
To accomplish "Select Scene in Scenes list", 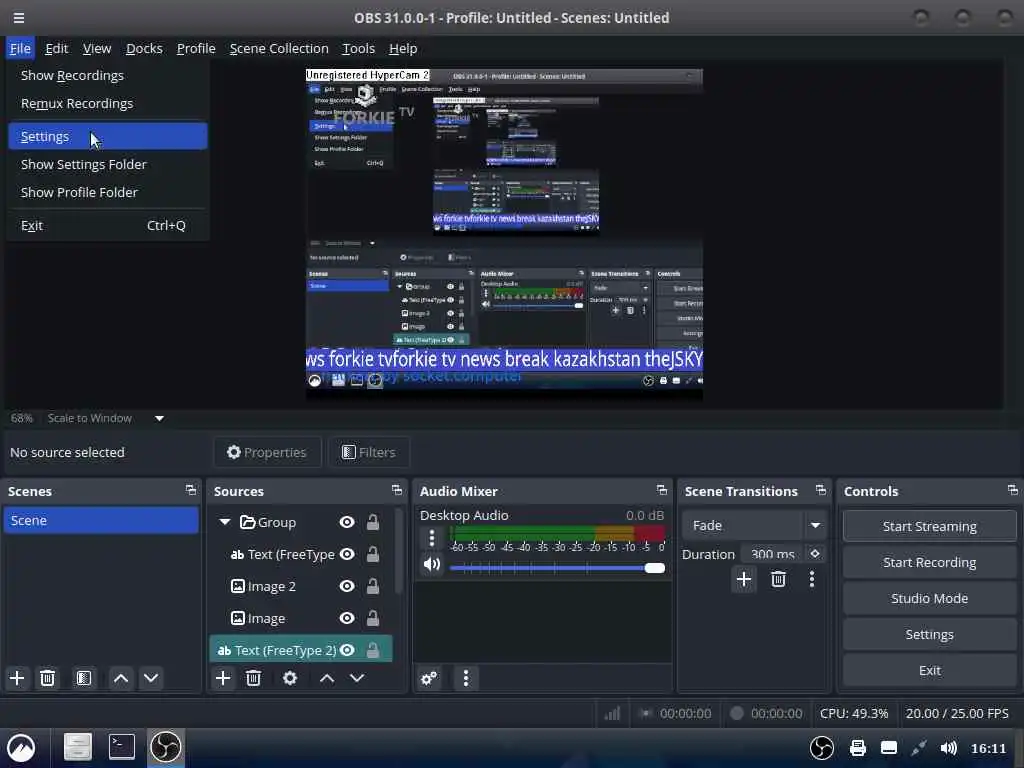I will [x=101, y=520].
